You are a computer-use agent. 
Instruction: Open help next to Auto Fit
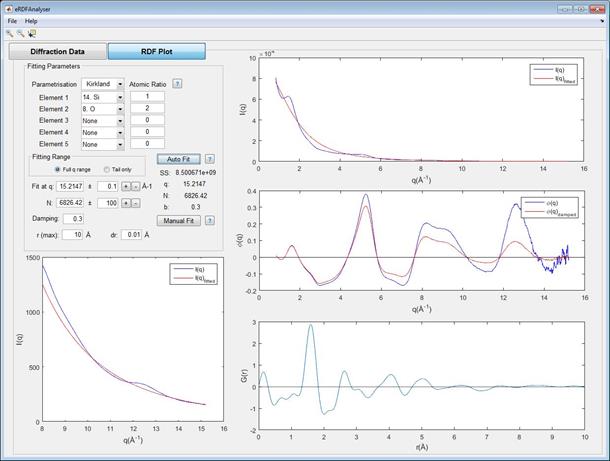click(209, 159)
